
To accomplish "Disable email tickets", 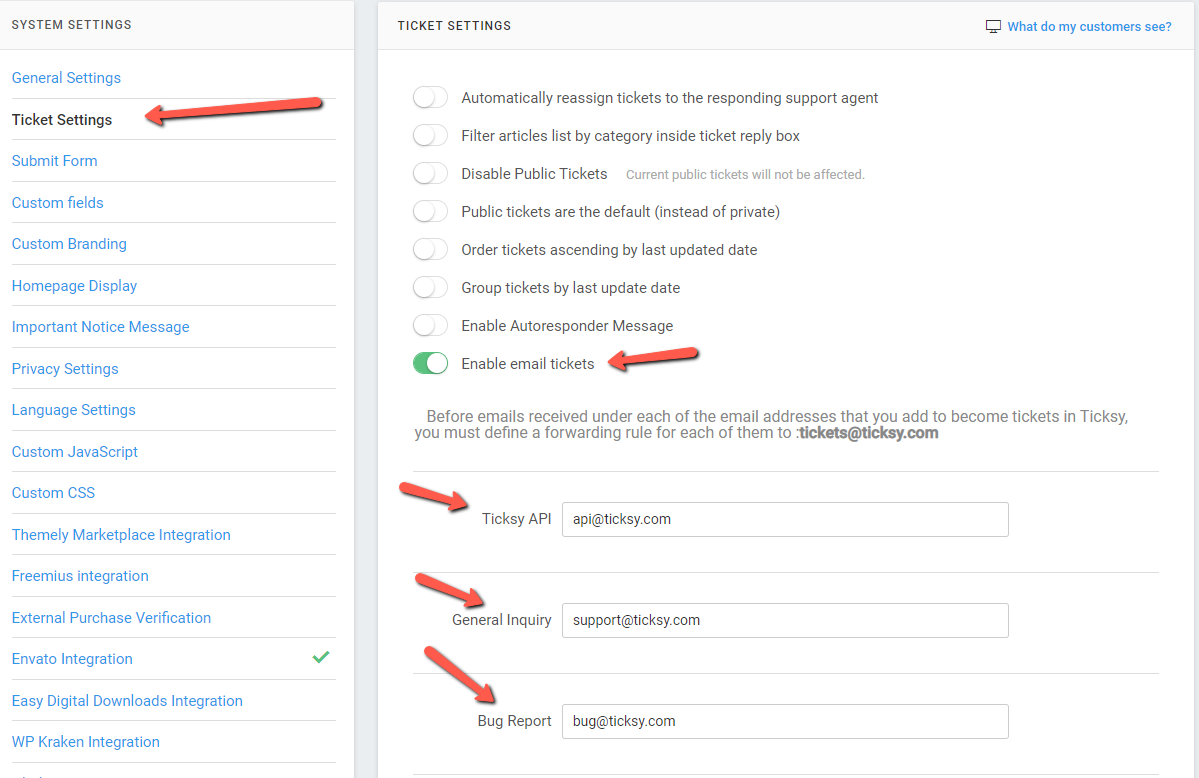I will click(x=430, y=363).
